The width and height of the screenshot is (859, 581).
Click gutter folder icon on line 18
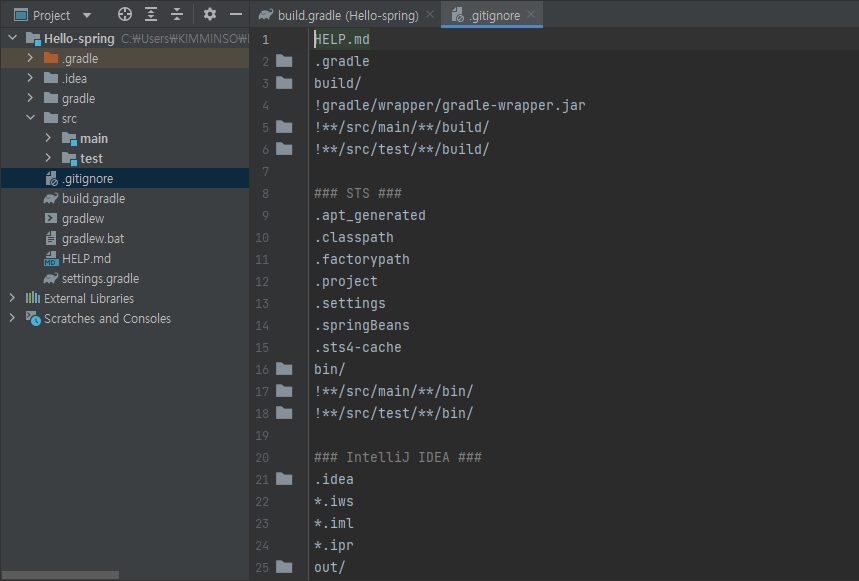pyautogui.click(x=284, y=412)
